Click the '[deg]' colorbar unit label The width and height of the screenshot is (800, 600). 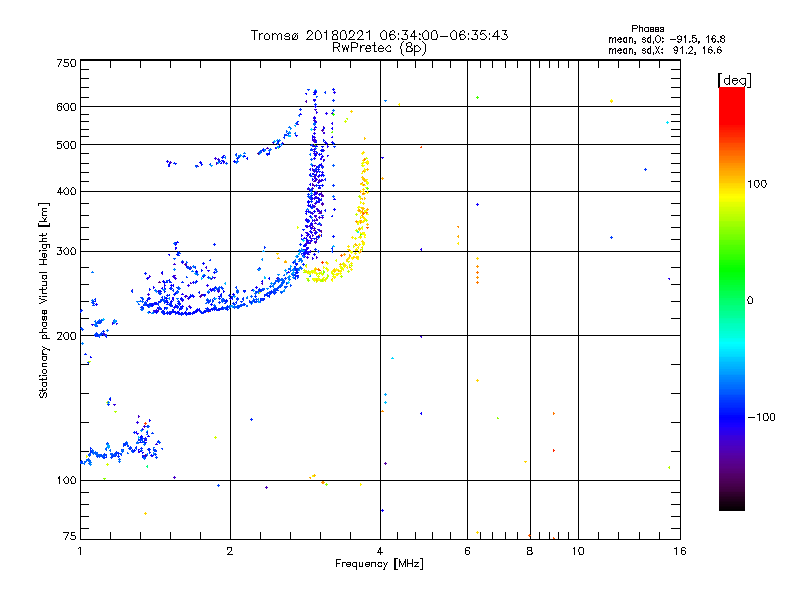click(734, 80)
